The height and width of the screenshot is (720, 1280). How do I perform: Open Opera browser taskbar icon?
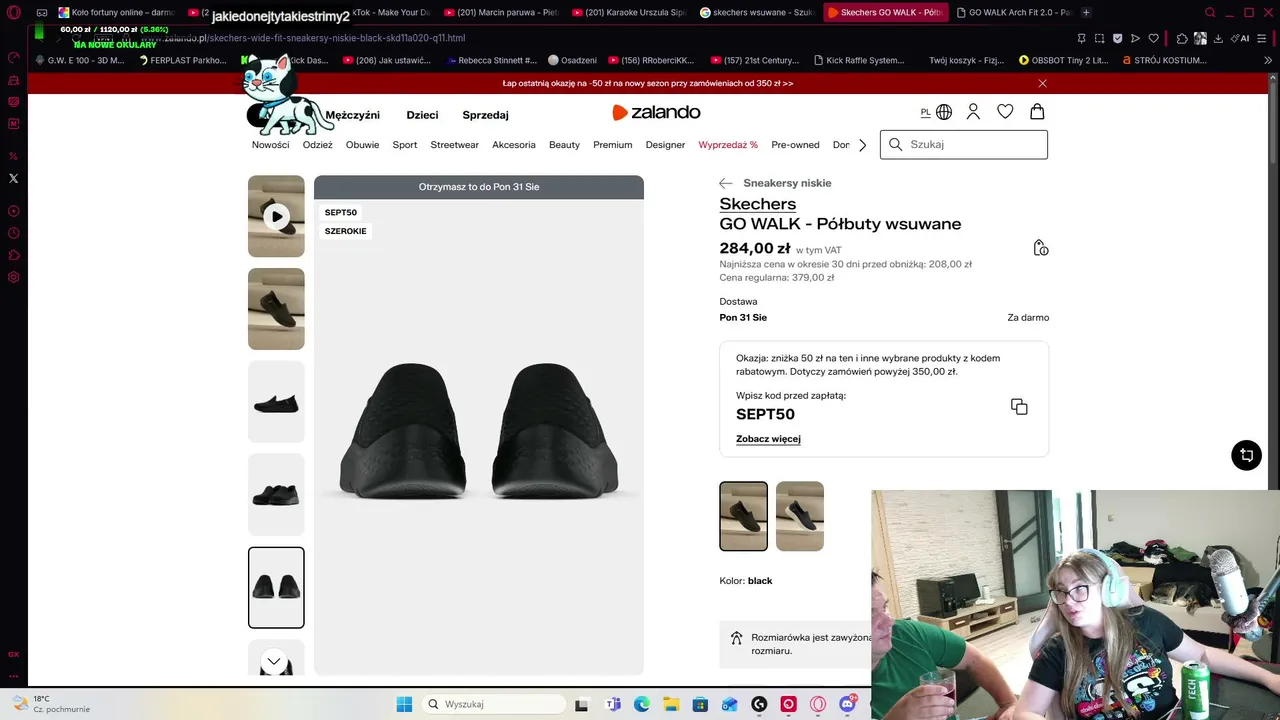(x=818, y=704)
